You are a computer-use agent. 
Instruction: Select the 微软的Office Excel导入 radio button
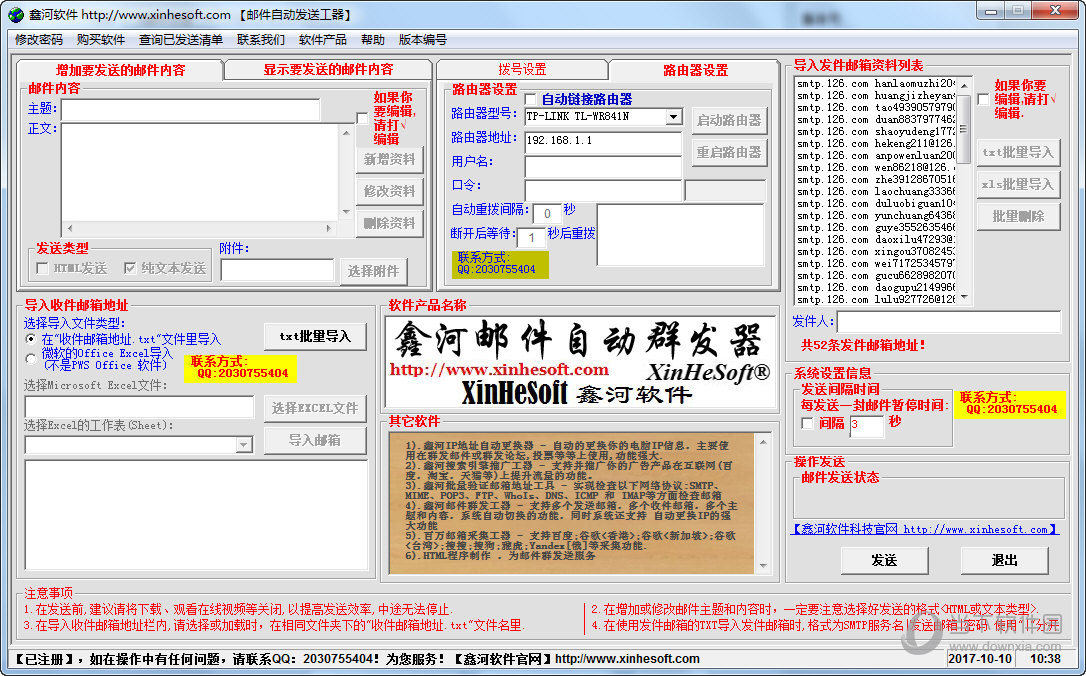[30, 359]
